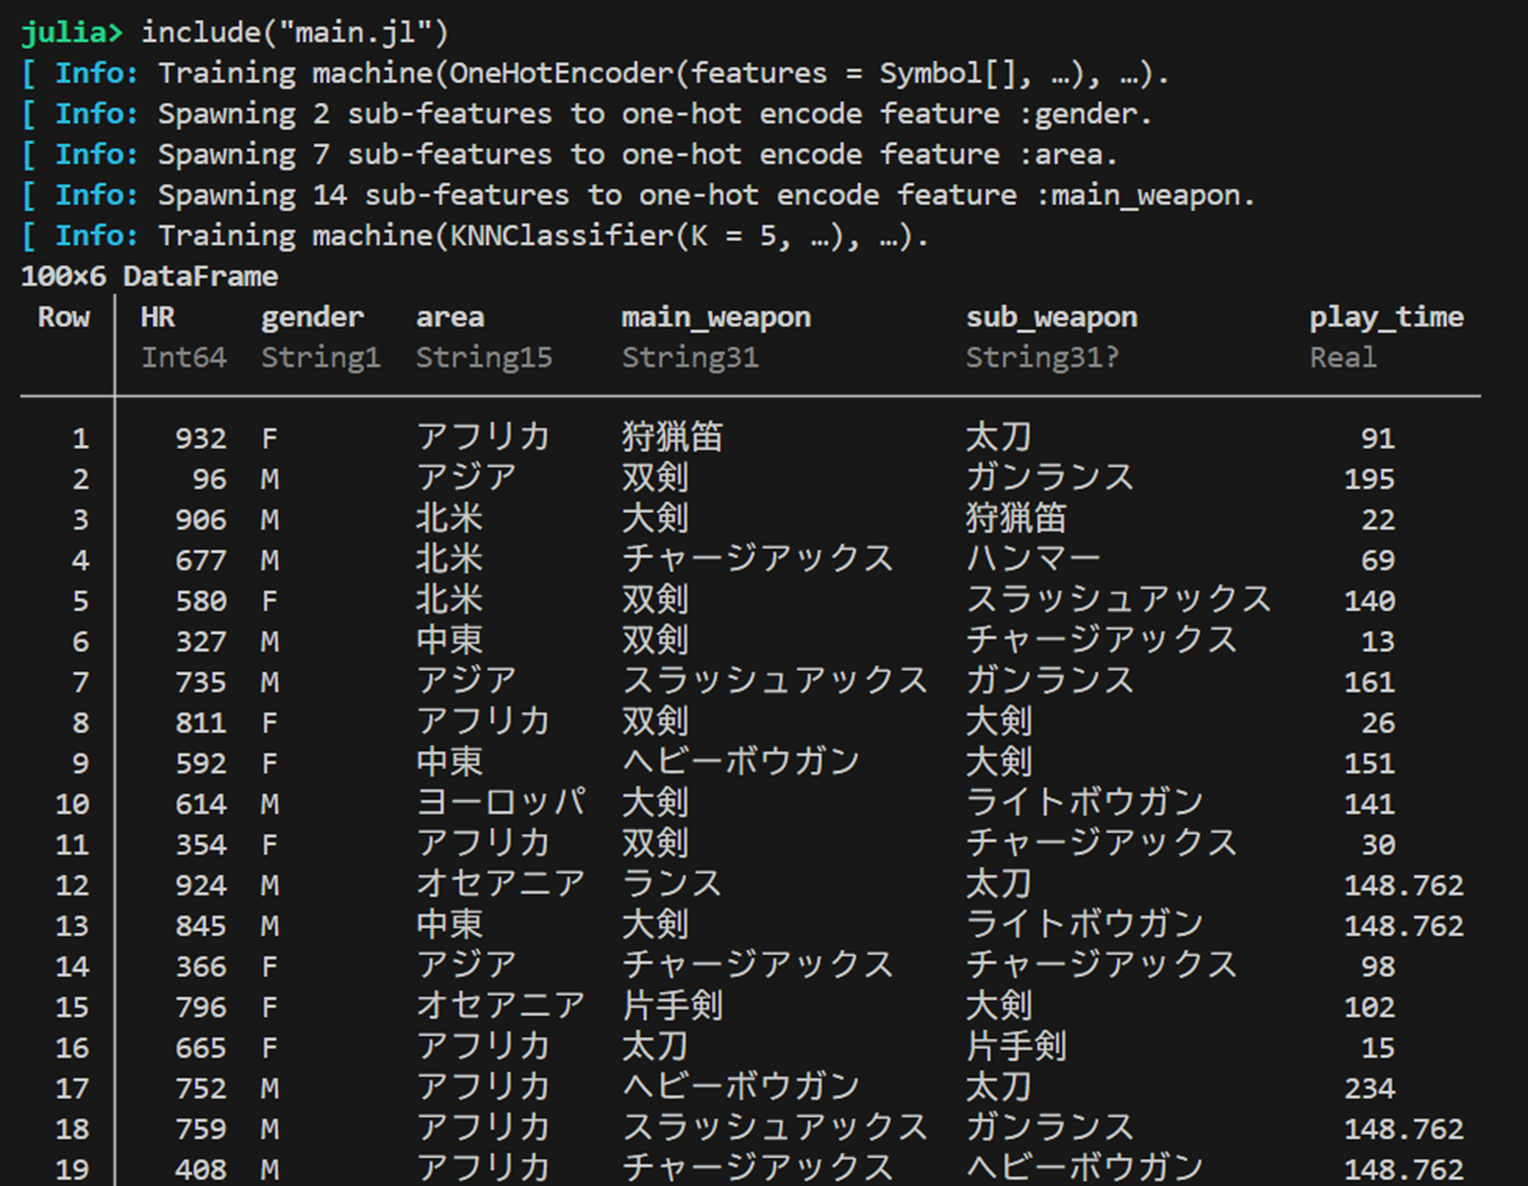Image resolution: width=1528 pixels, height=1186 pixels.
Task: Click sub_weapon '狩猟笛' in row 3
Action: pyautogui.click(x=1016, y=519)
